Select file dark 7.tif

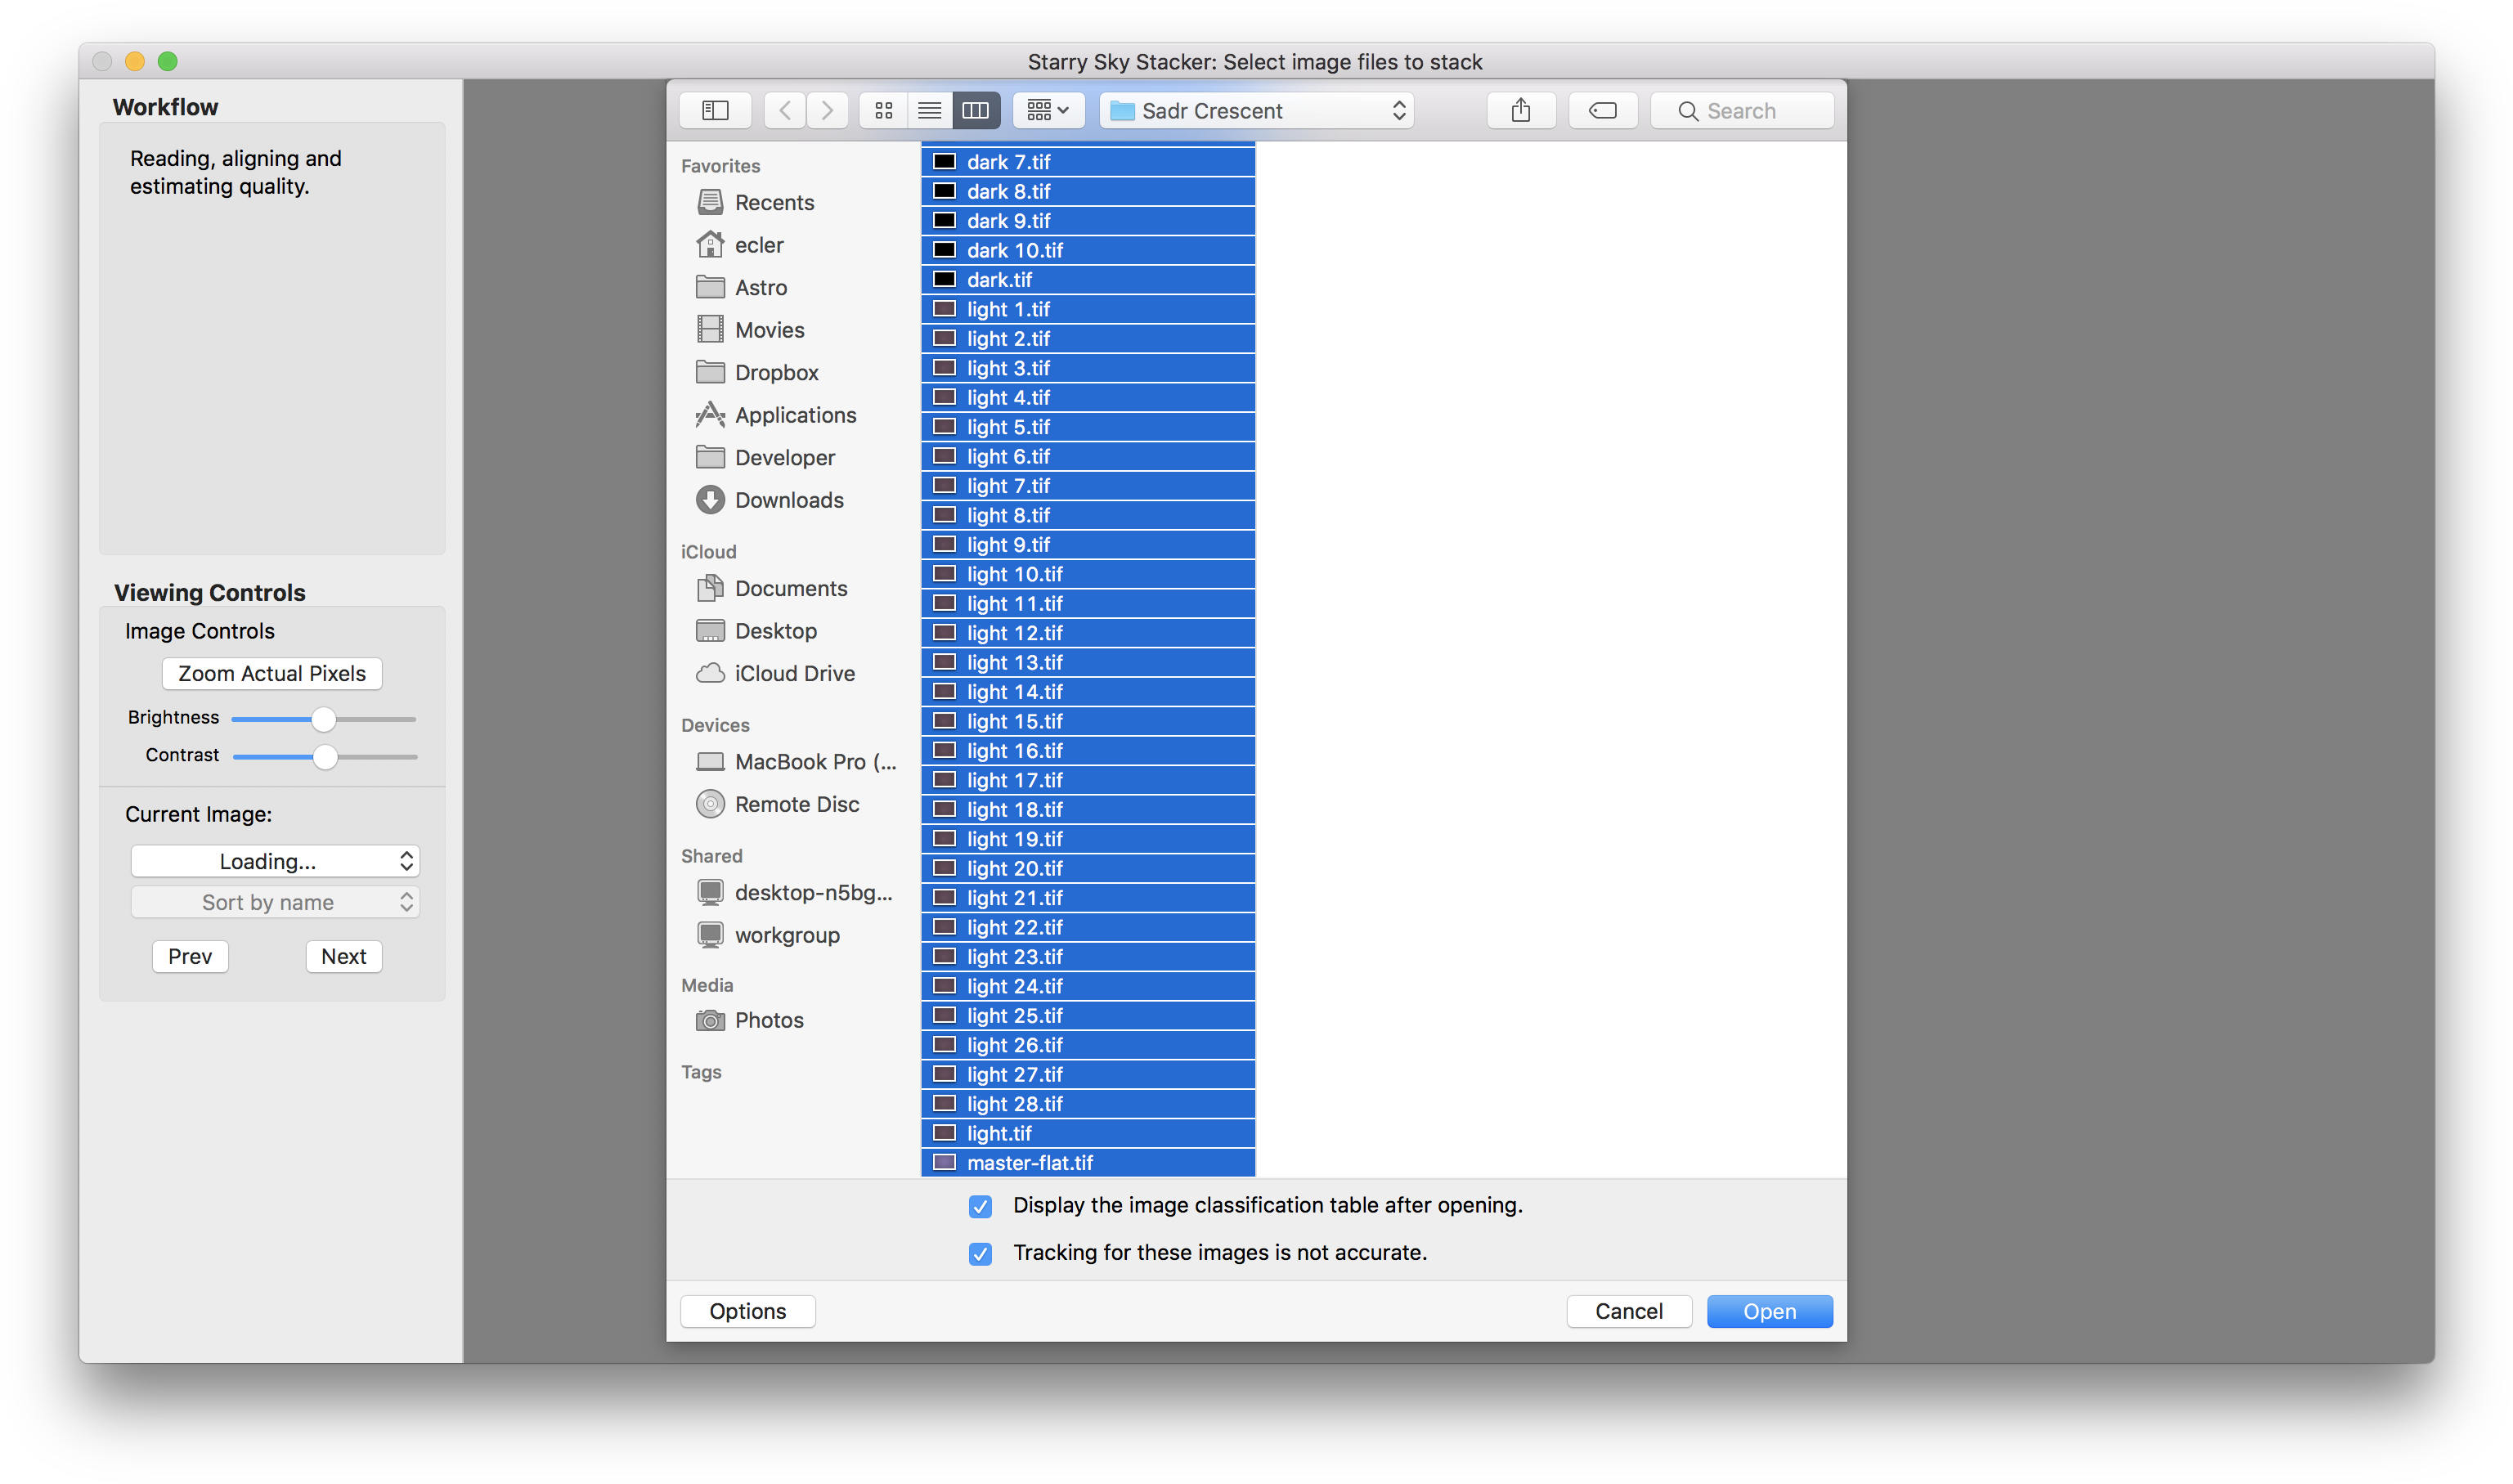[x=1088, y=162]
